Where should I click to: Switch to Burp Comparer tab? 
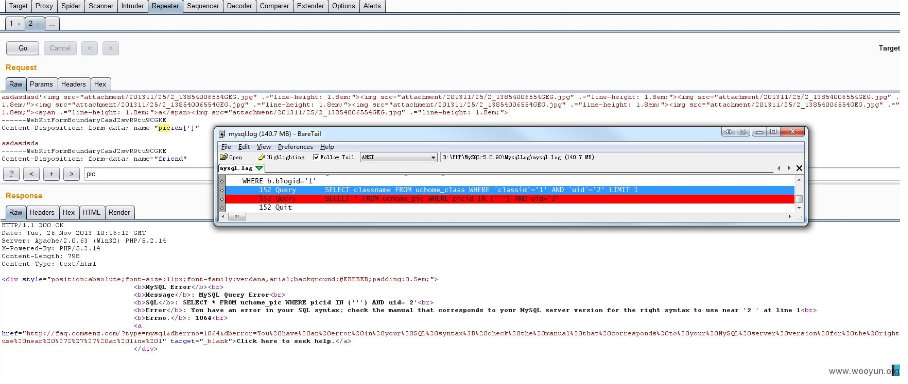pos(274,6)
